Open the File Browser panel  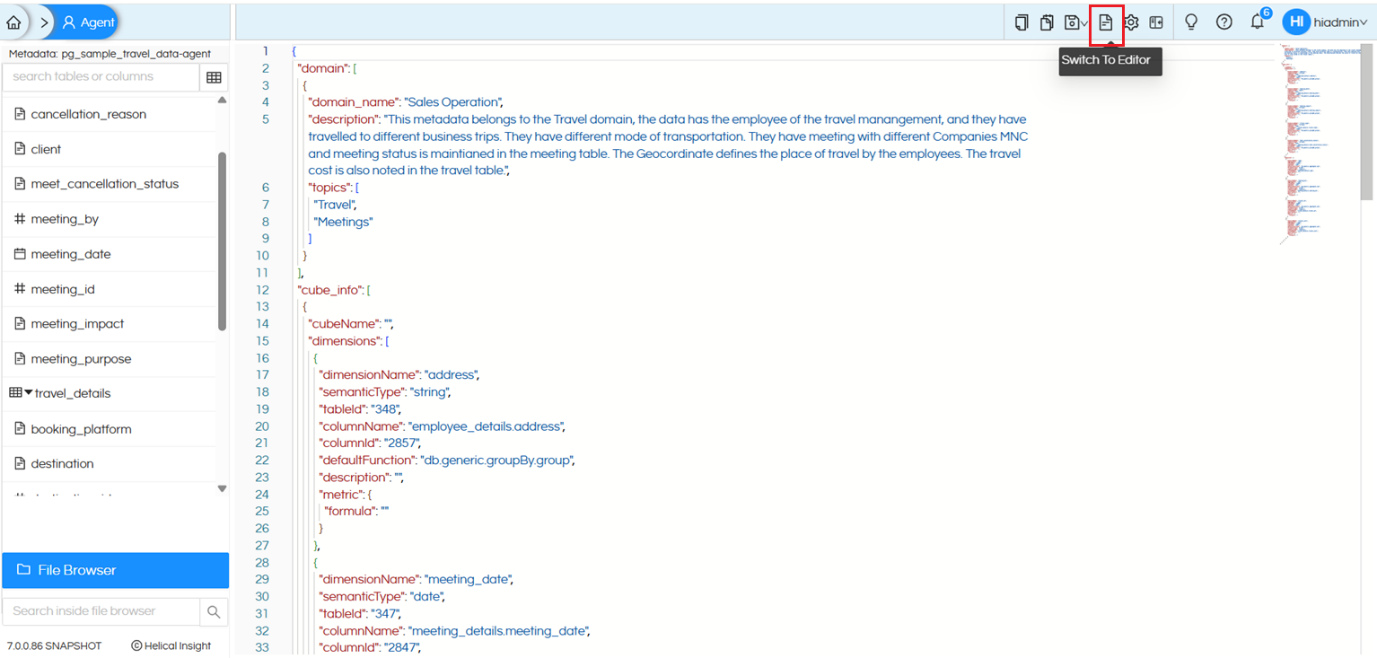(x=115, y=570)
